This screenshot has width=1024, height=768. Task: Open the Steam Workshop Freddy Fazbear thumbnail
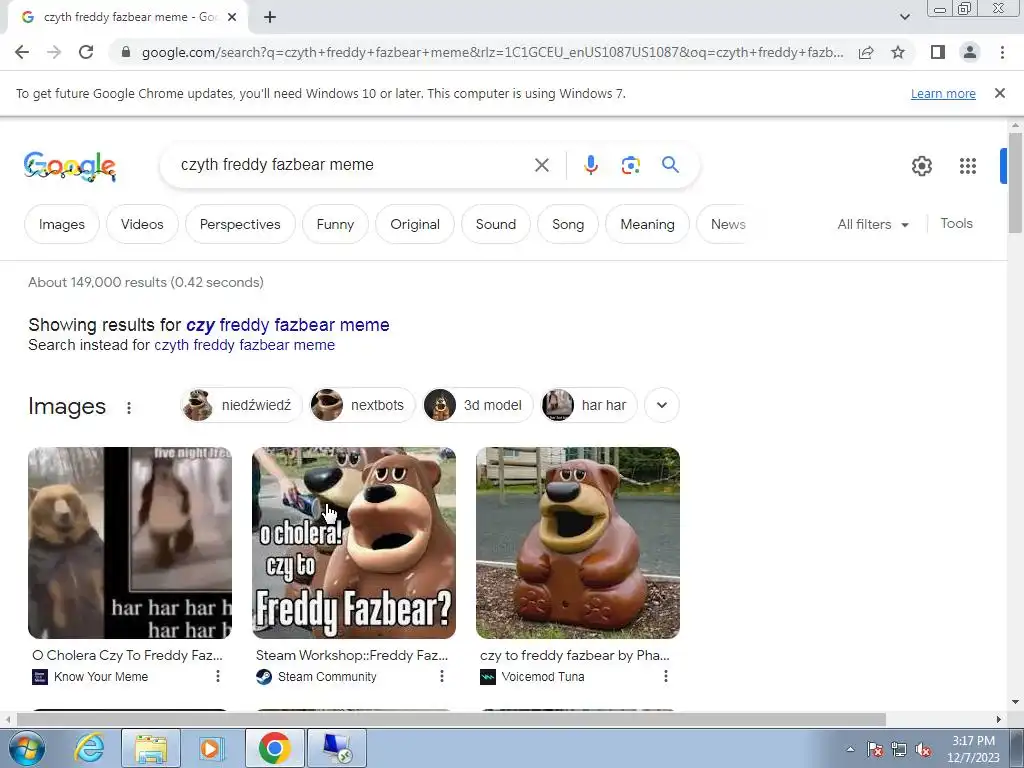click(x=353, y=543)
